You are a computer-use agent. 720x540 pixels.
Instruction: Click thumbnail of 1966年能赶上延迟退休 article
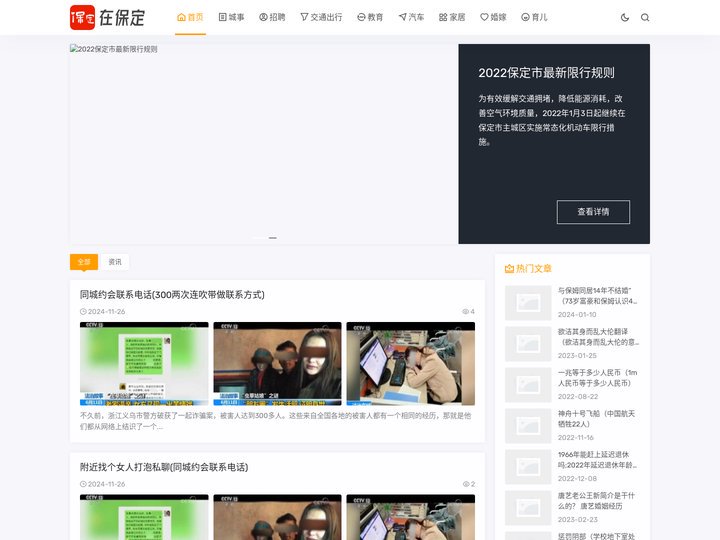(528, 467)
